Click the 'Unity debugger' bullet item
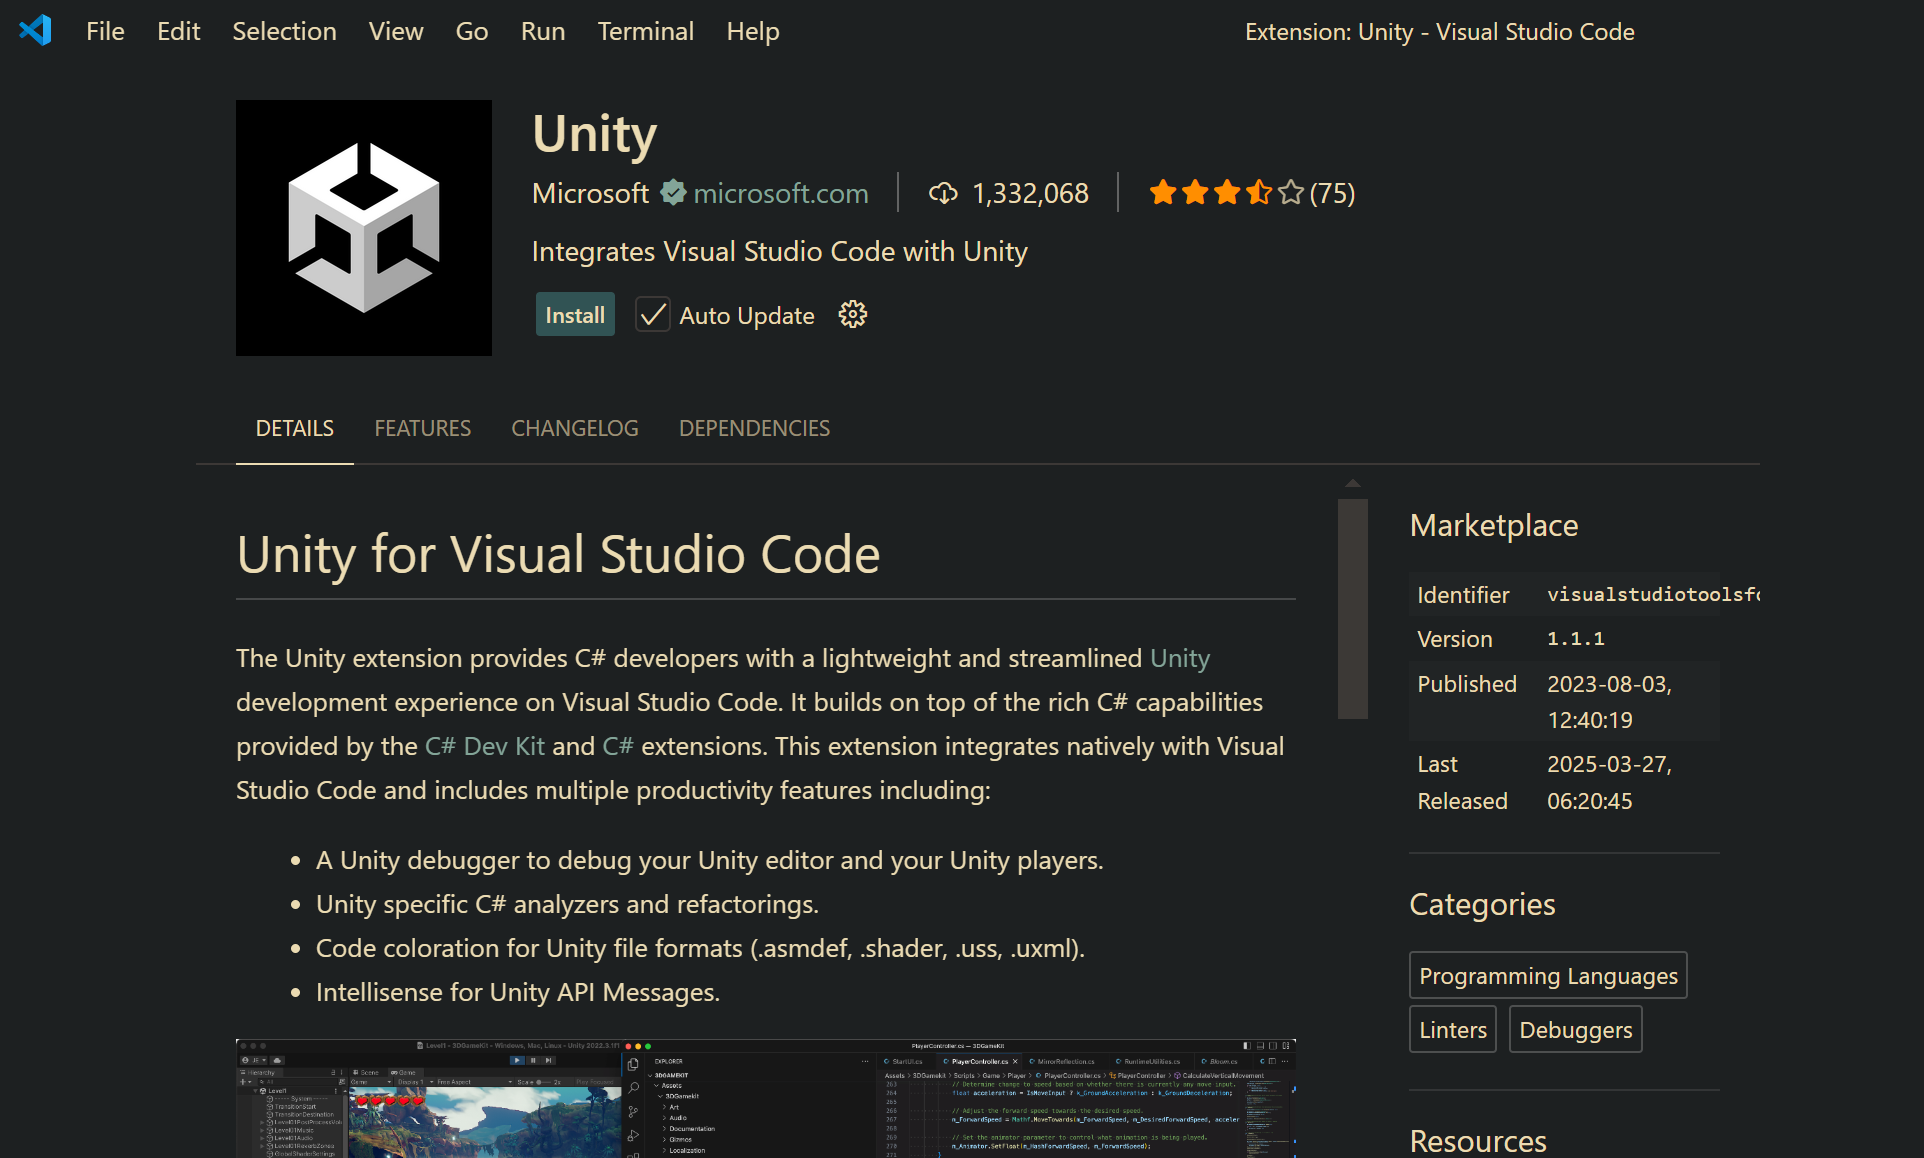 click(x=709, y=860)
